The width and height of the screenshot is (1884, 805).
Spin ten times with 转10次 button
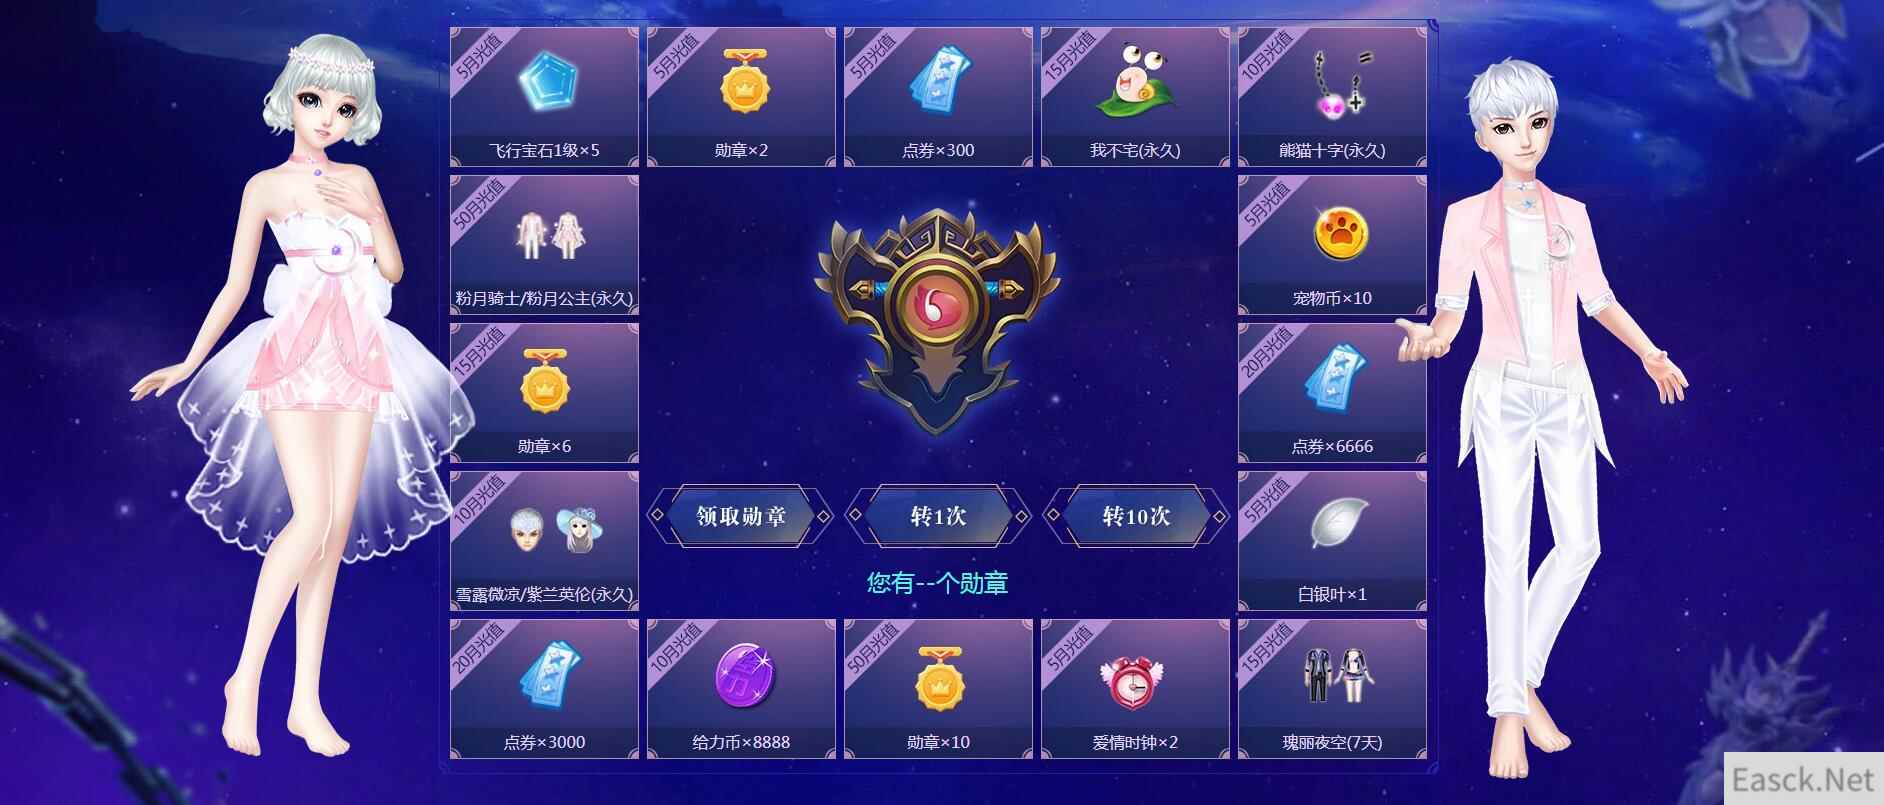click(x=1136, y=516)
